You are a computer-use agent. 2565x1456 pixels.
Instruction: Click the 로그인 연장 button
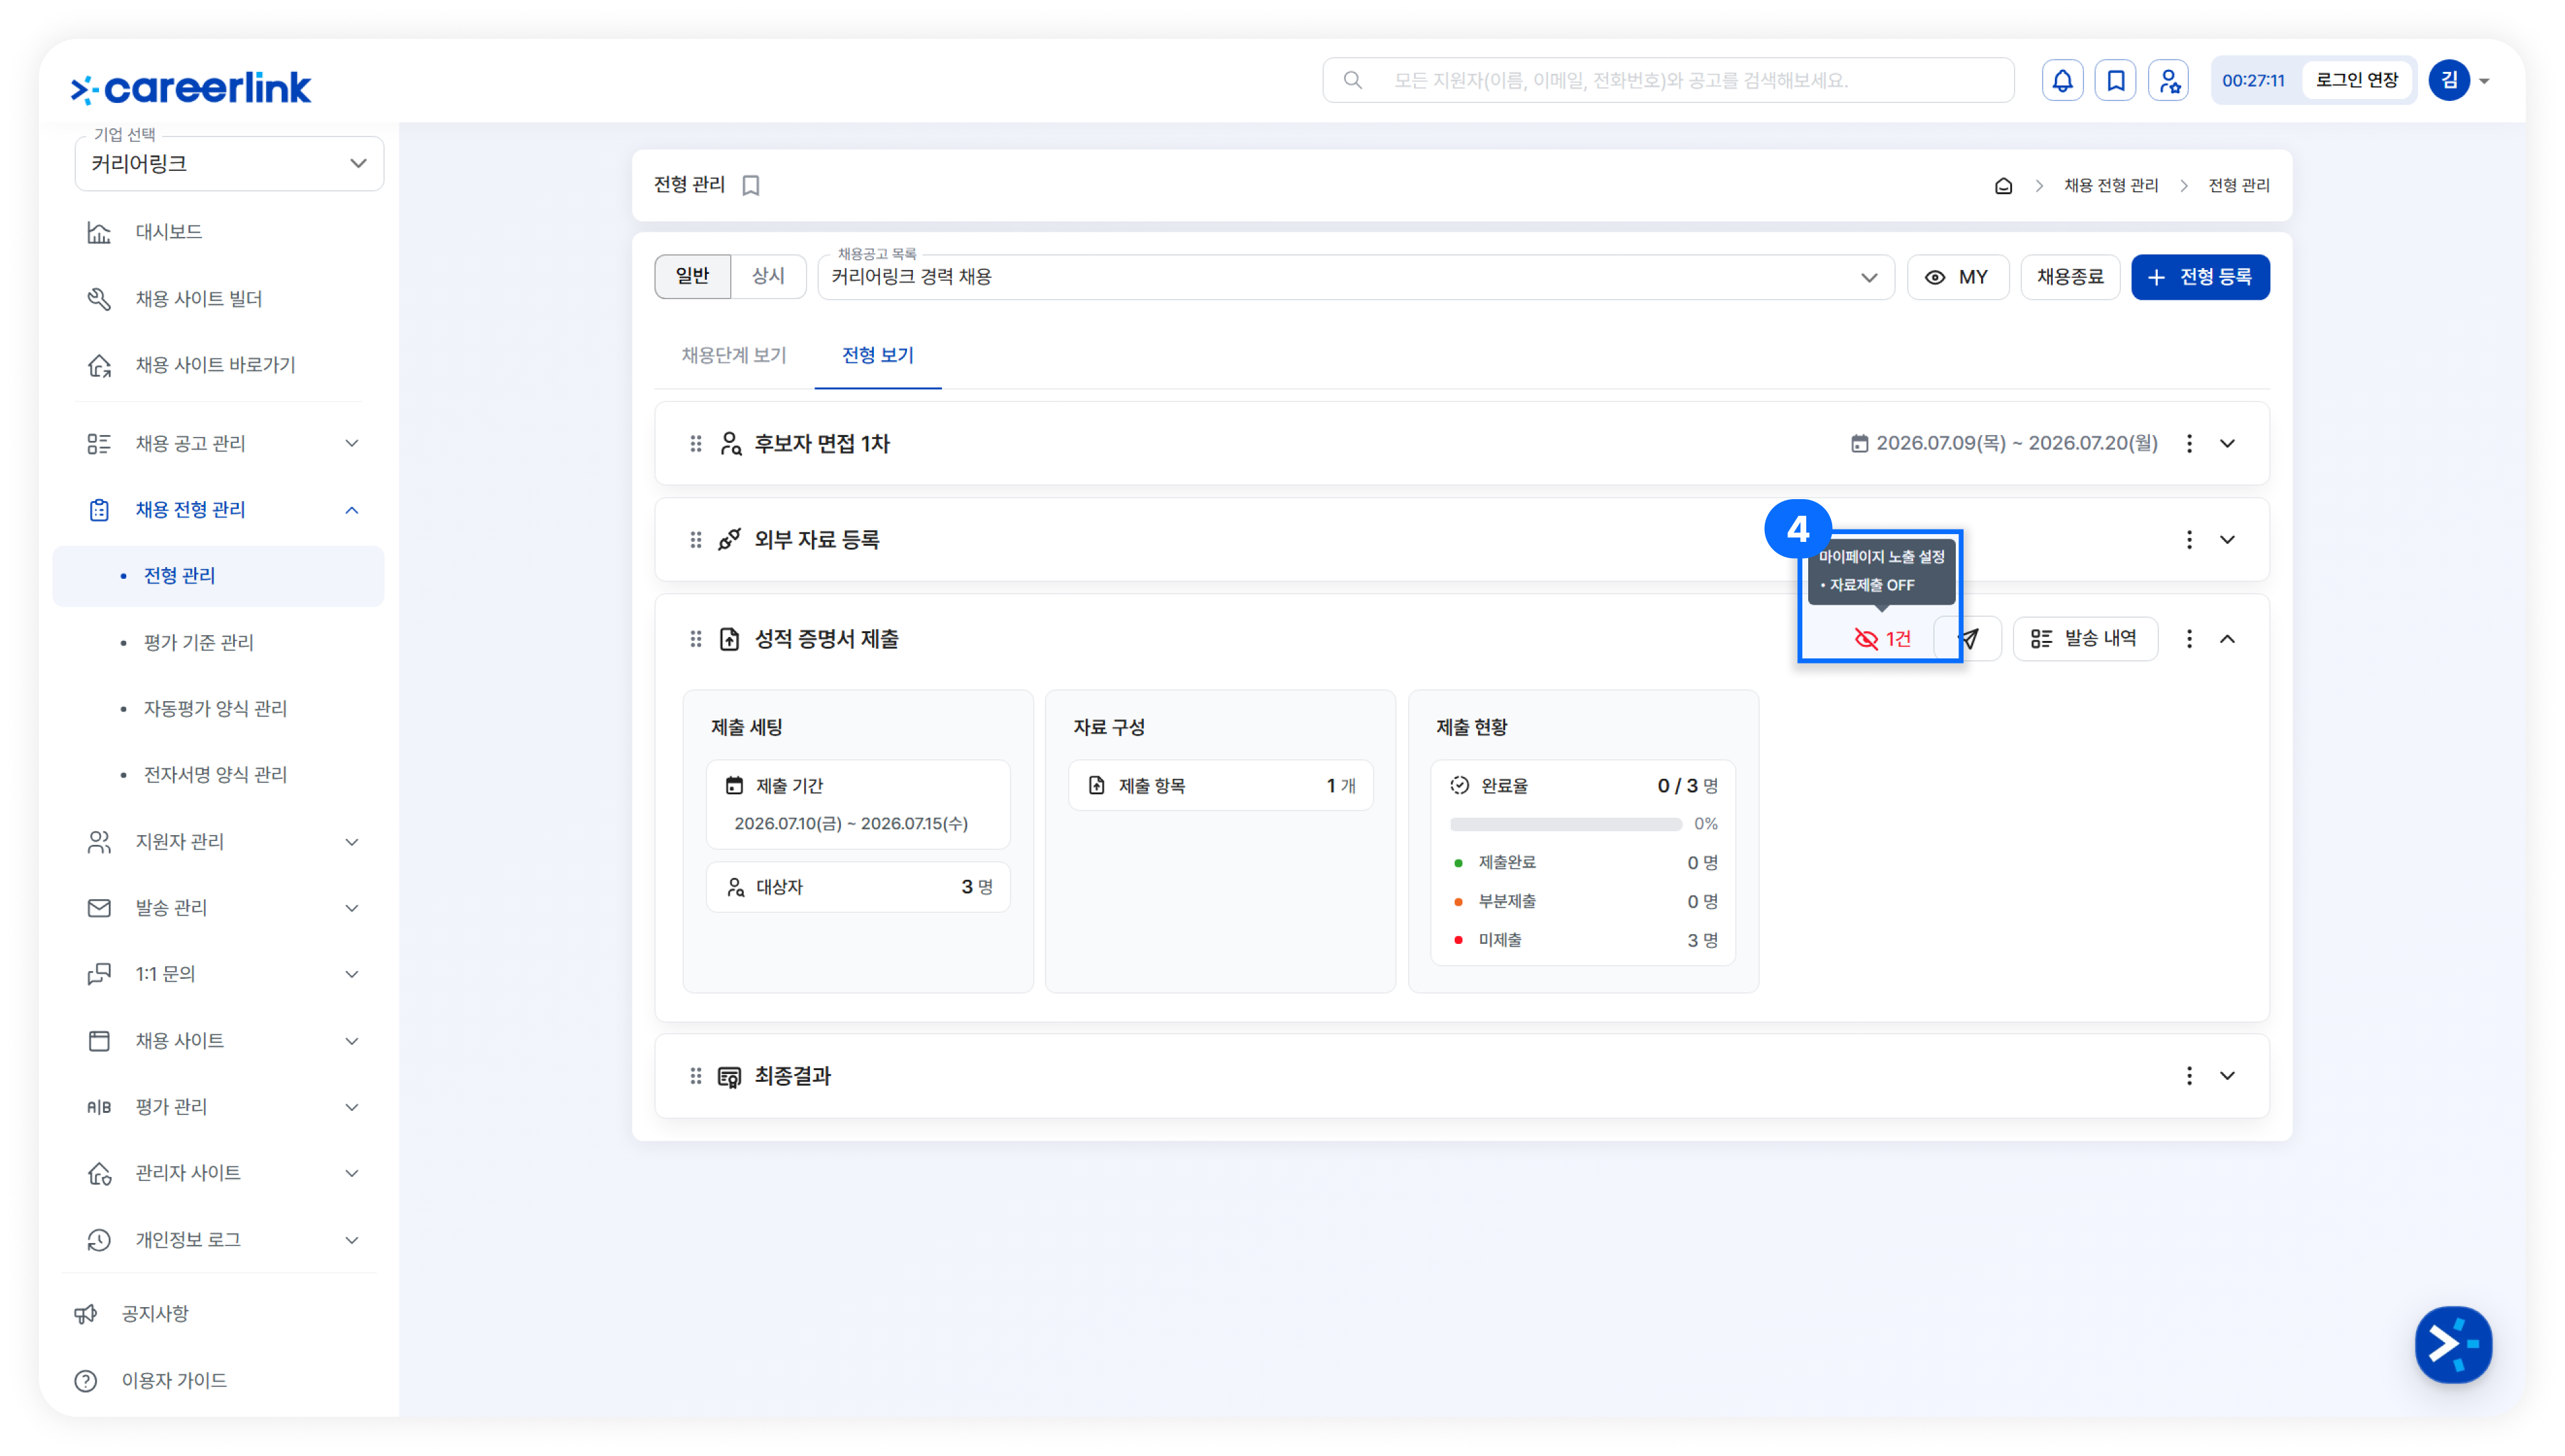2356,80
